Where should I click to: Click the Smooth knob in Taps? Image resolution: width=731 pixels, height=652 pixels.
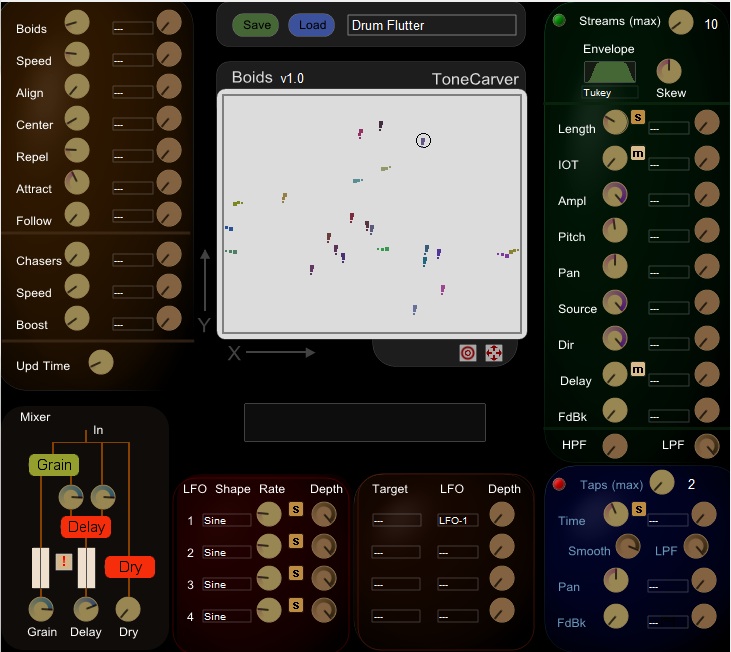click(628, 546)
